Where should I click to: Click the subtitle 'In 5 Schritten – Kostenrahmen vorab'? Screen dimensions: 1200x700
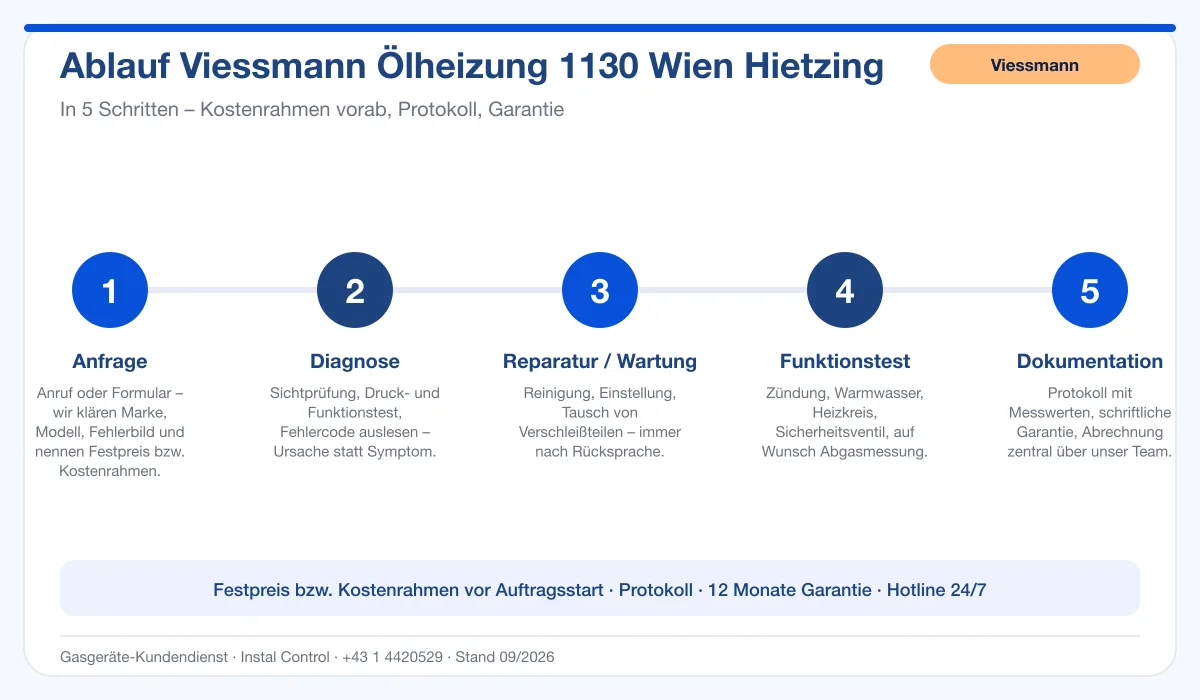(312, 109)
